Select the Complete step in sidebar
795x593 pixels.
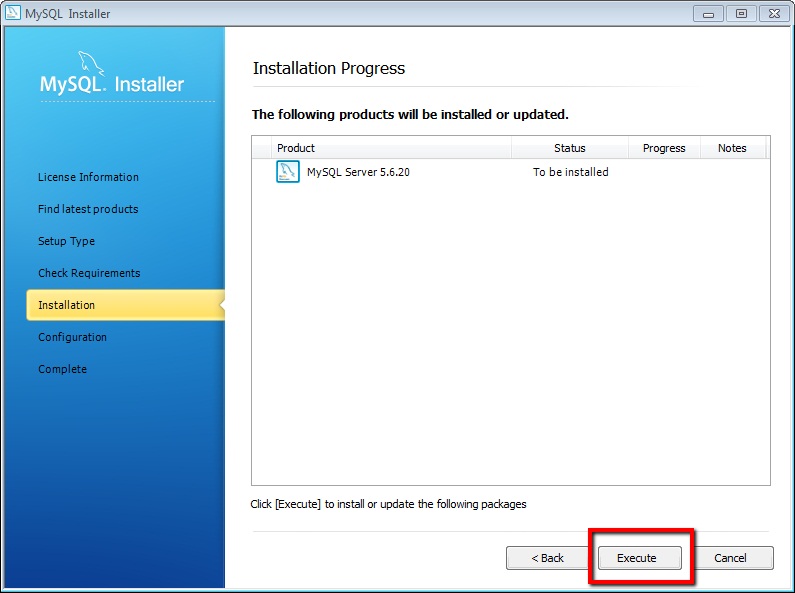coord(62,369)
